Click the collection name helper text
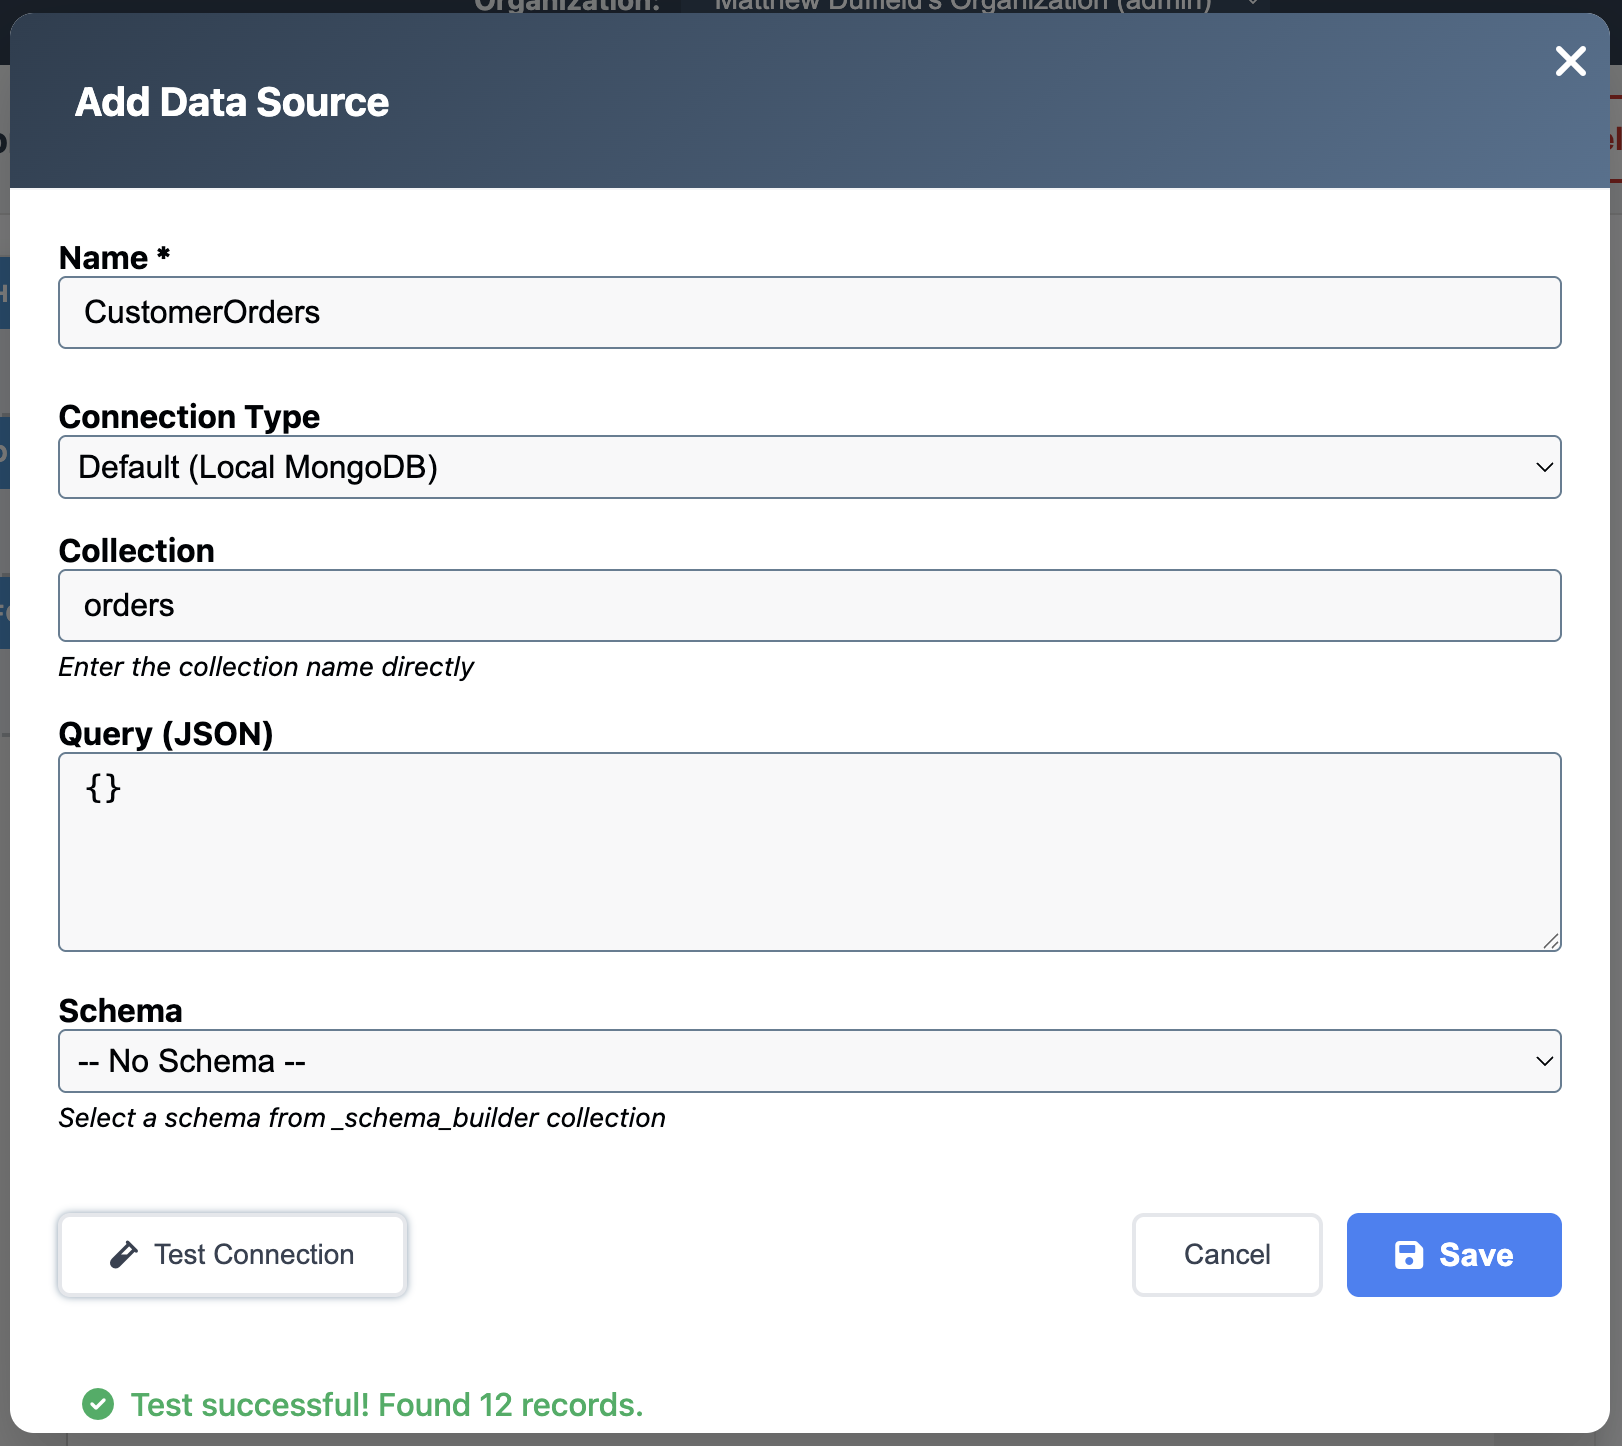 pos(267,666)
